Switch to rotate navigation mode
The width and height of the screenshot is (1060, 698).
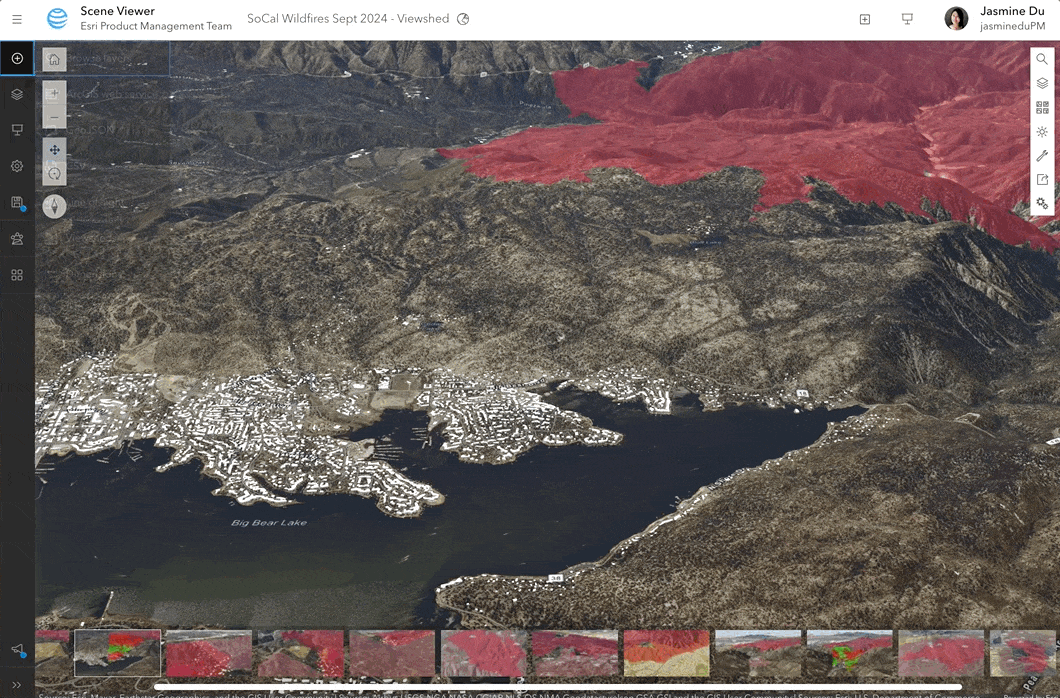tap(54, 175)
